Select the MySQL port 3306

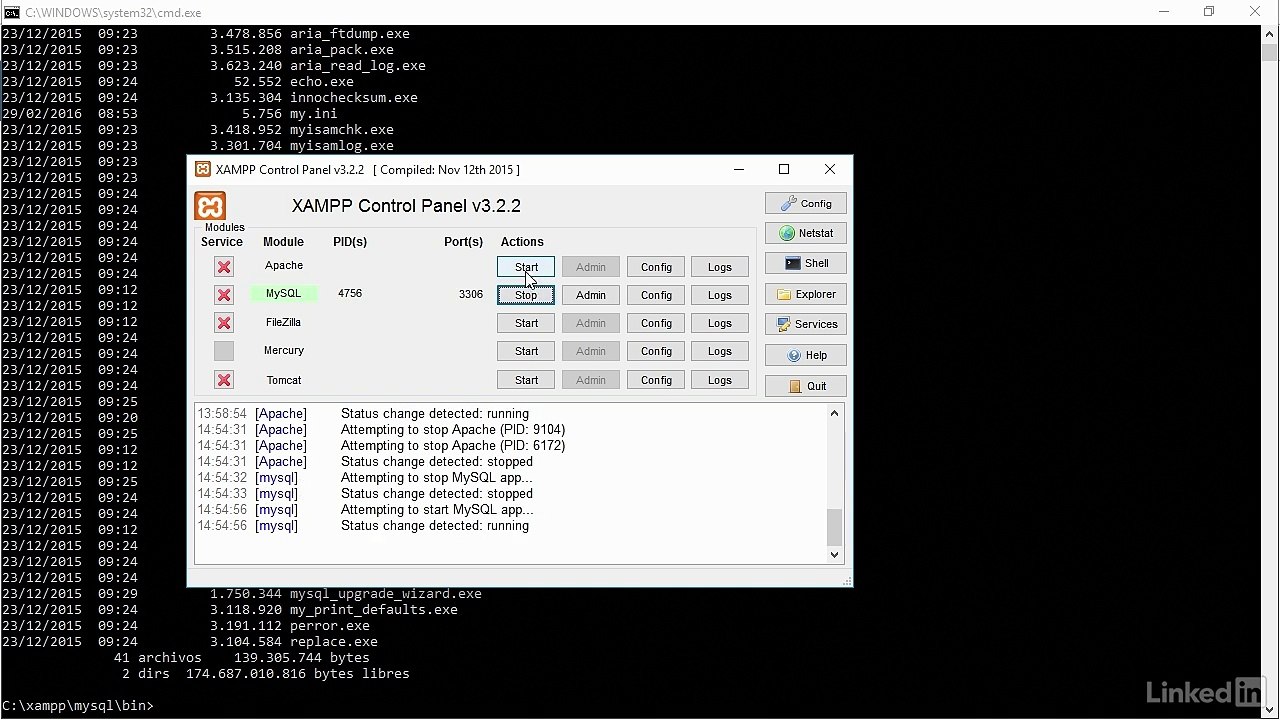471,295
